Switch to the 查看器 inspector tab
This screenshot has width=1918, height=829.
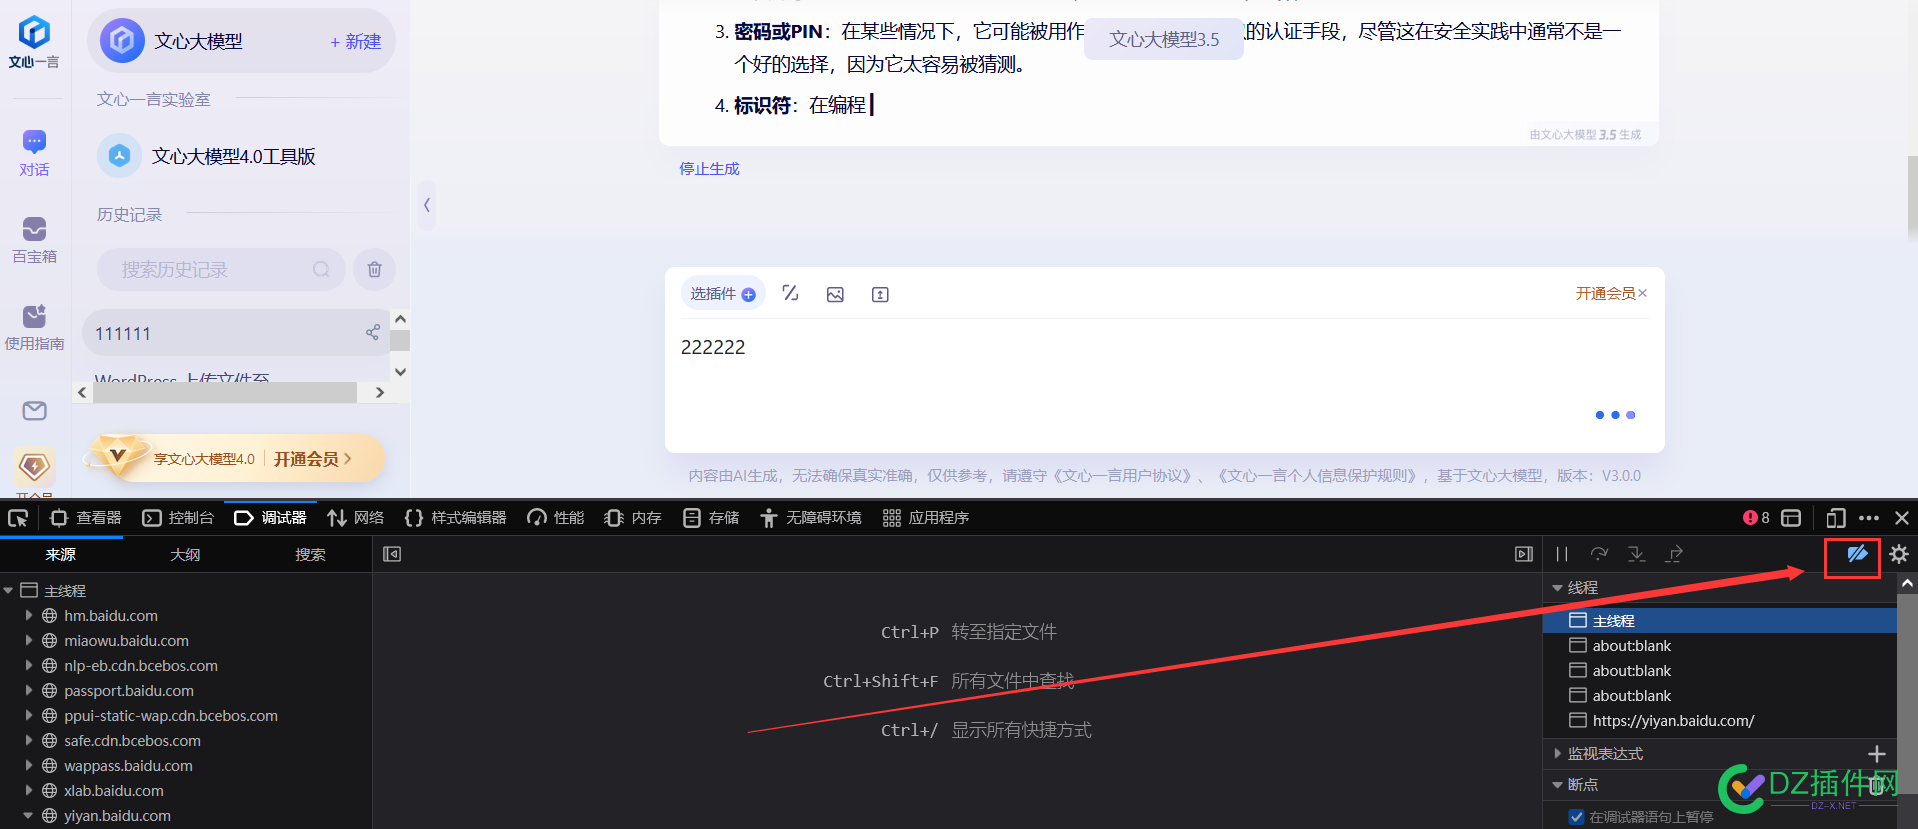(x=86, y=518)
